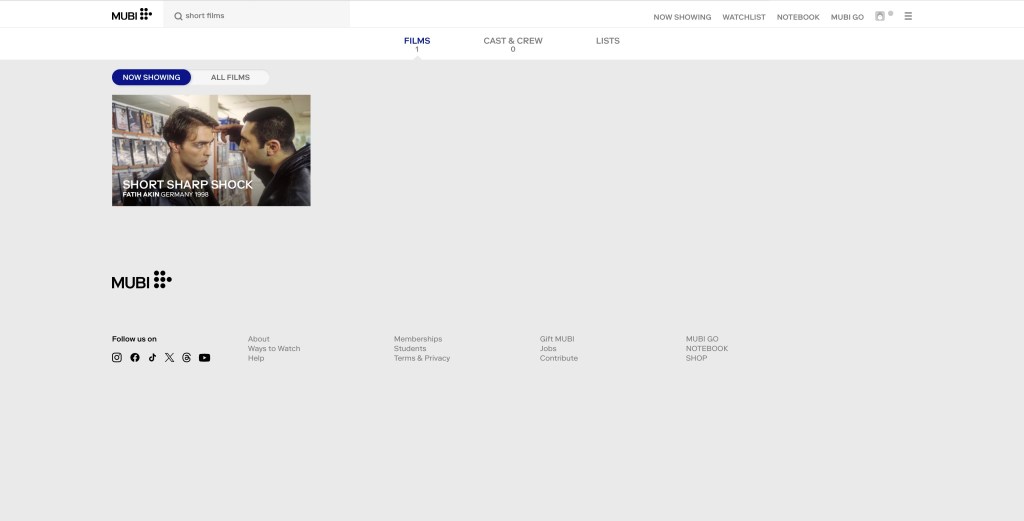
Task: Open the Lists tab
Action: click(607, 41)
